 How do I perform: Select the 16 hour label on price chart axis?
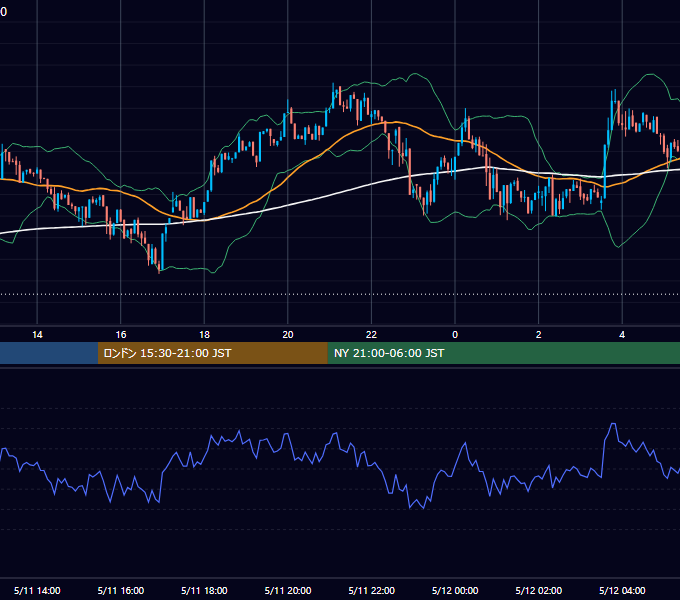pos(121,335)
